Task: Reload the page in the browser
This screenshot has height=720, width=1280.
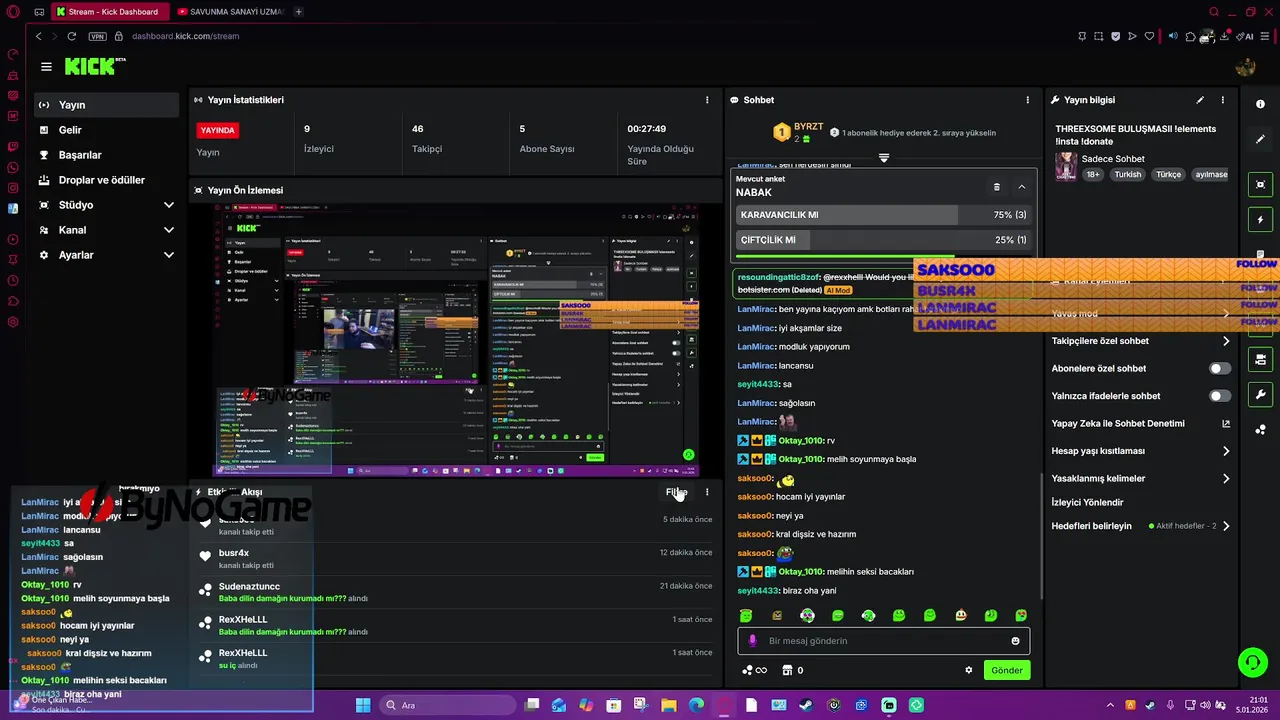Action: (72, 36)
